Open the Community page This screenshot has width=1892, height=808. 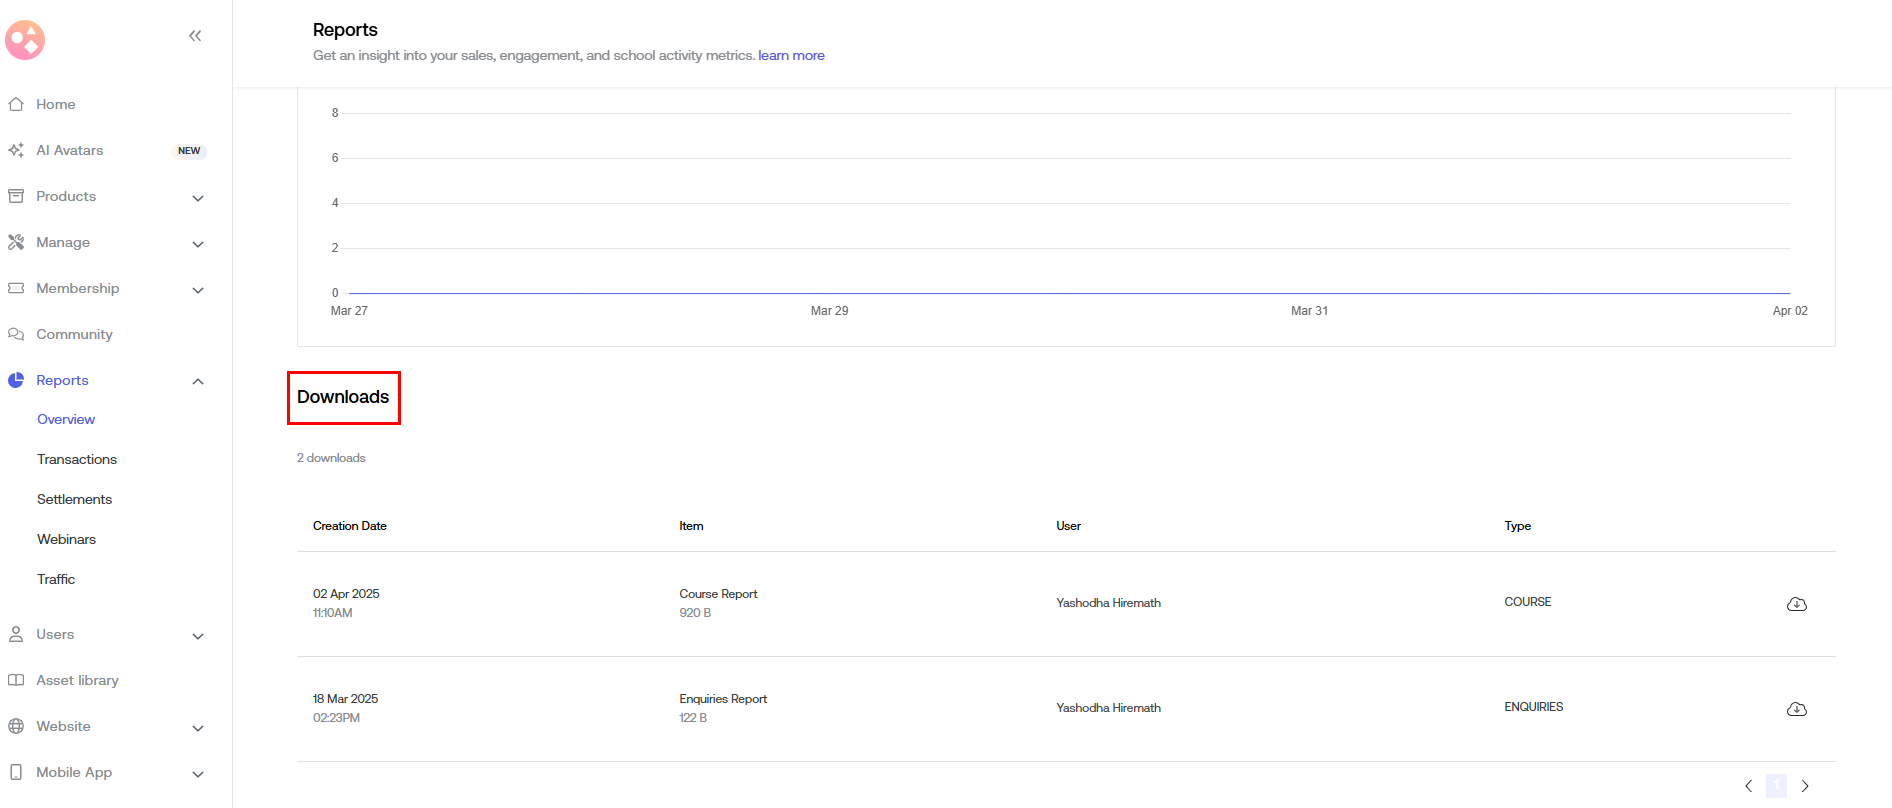tap(74, 334)
